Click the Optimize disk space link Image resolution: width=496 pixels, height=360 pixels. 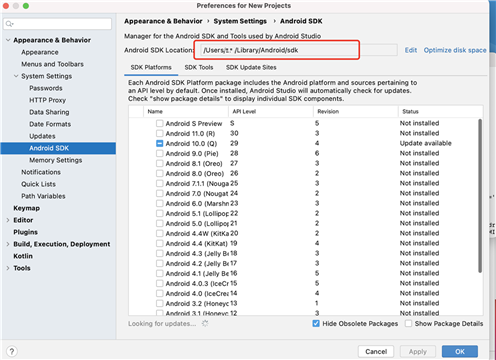point(455,50)
